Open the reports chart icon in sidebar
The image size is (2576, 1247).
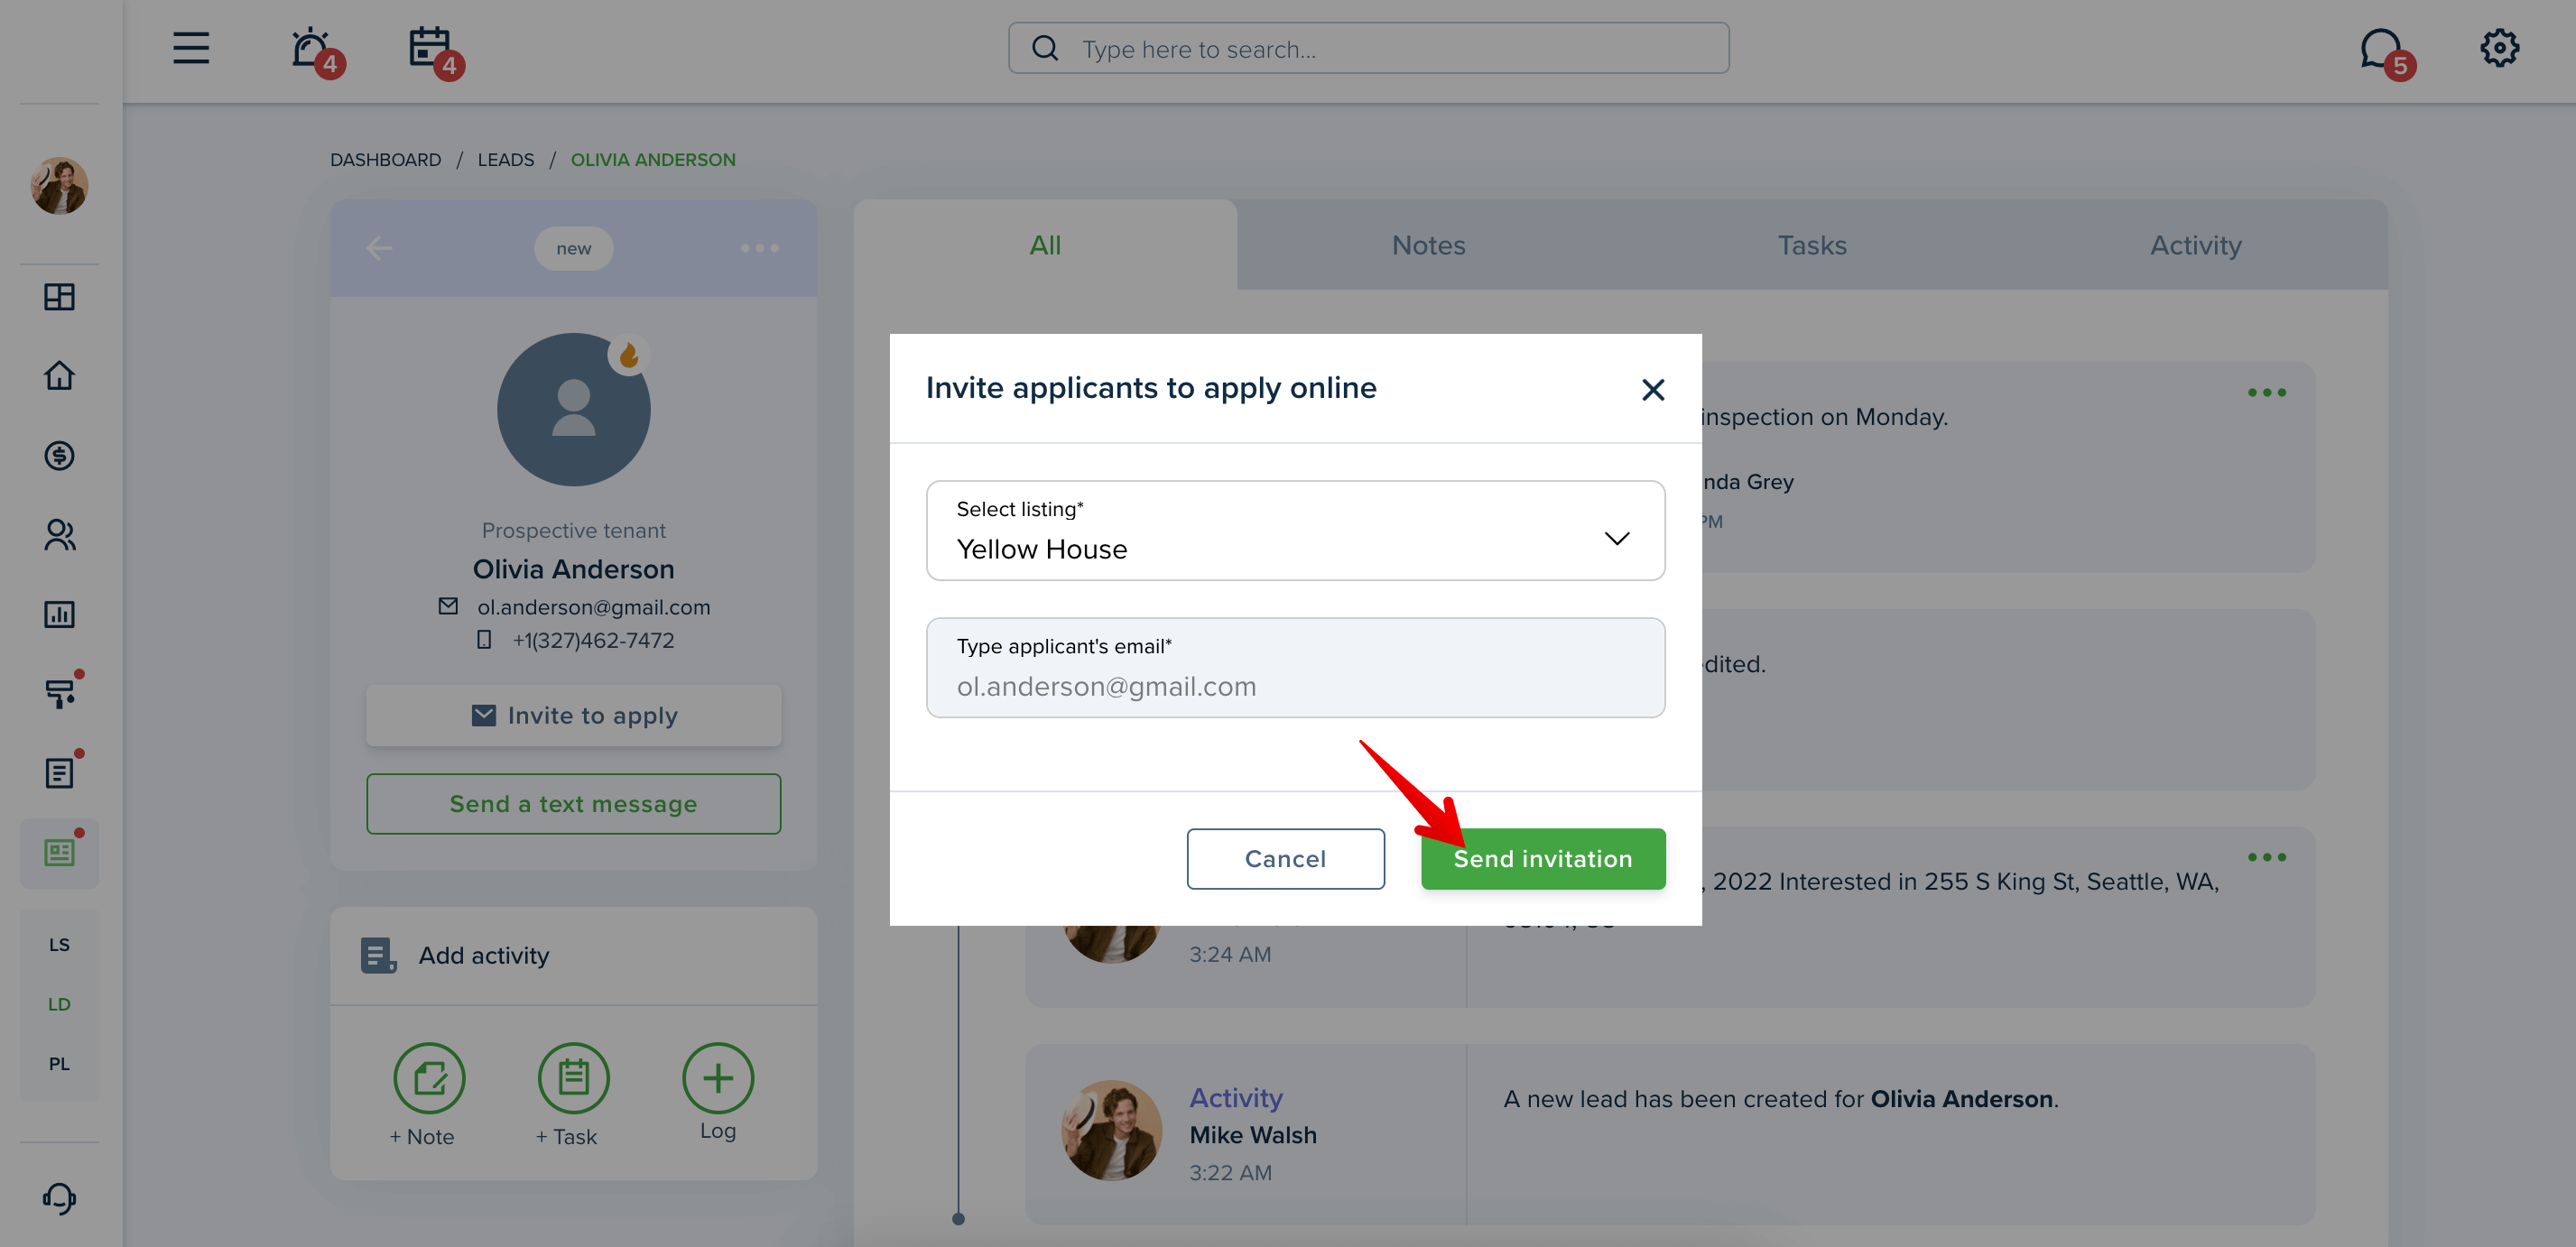[59, 614]
